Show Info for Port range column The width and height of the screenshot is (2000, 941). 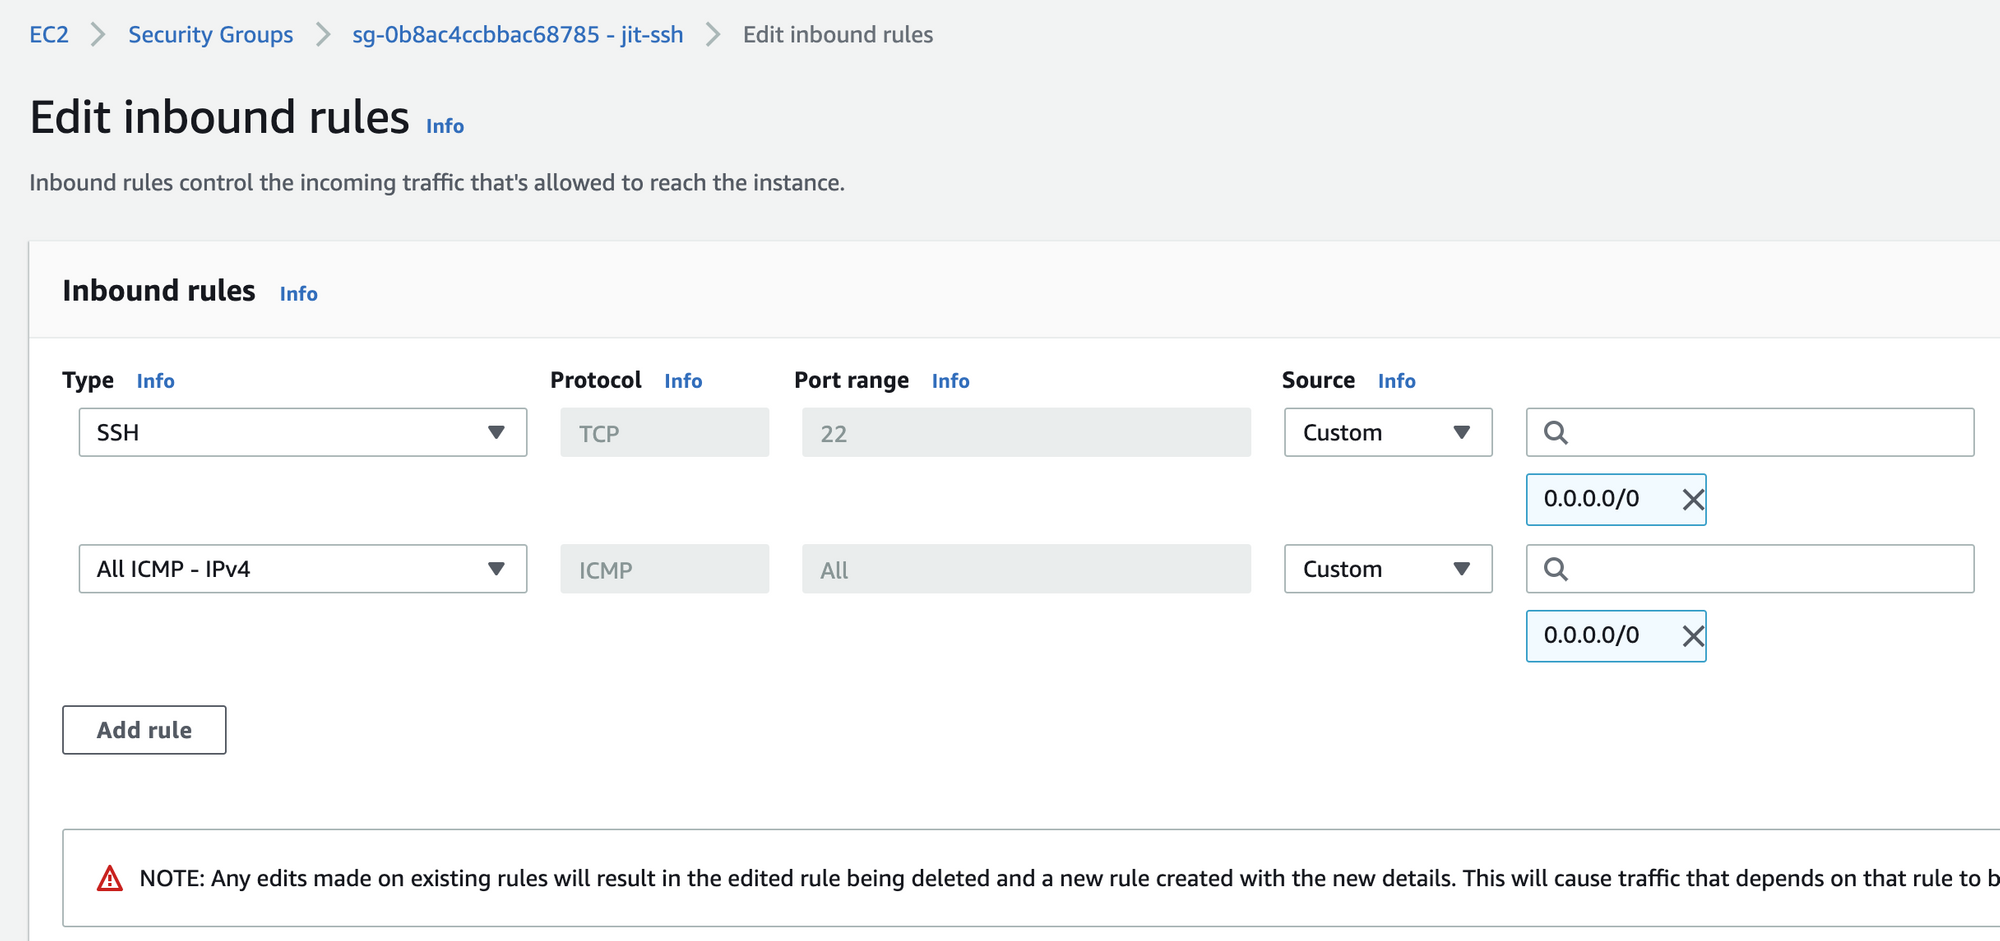pos(950,381)
